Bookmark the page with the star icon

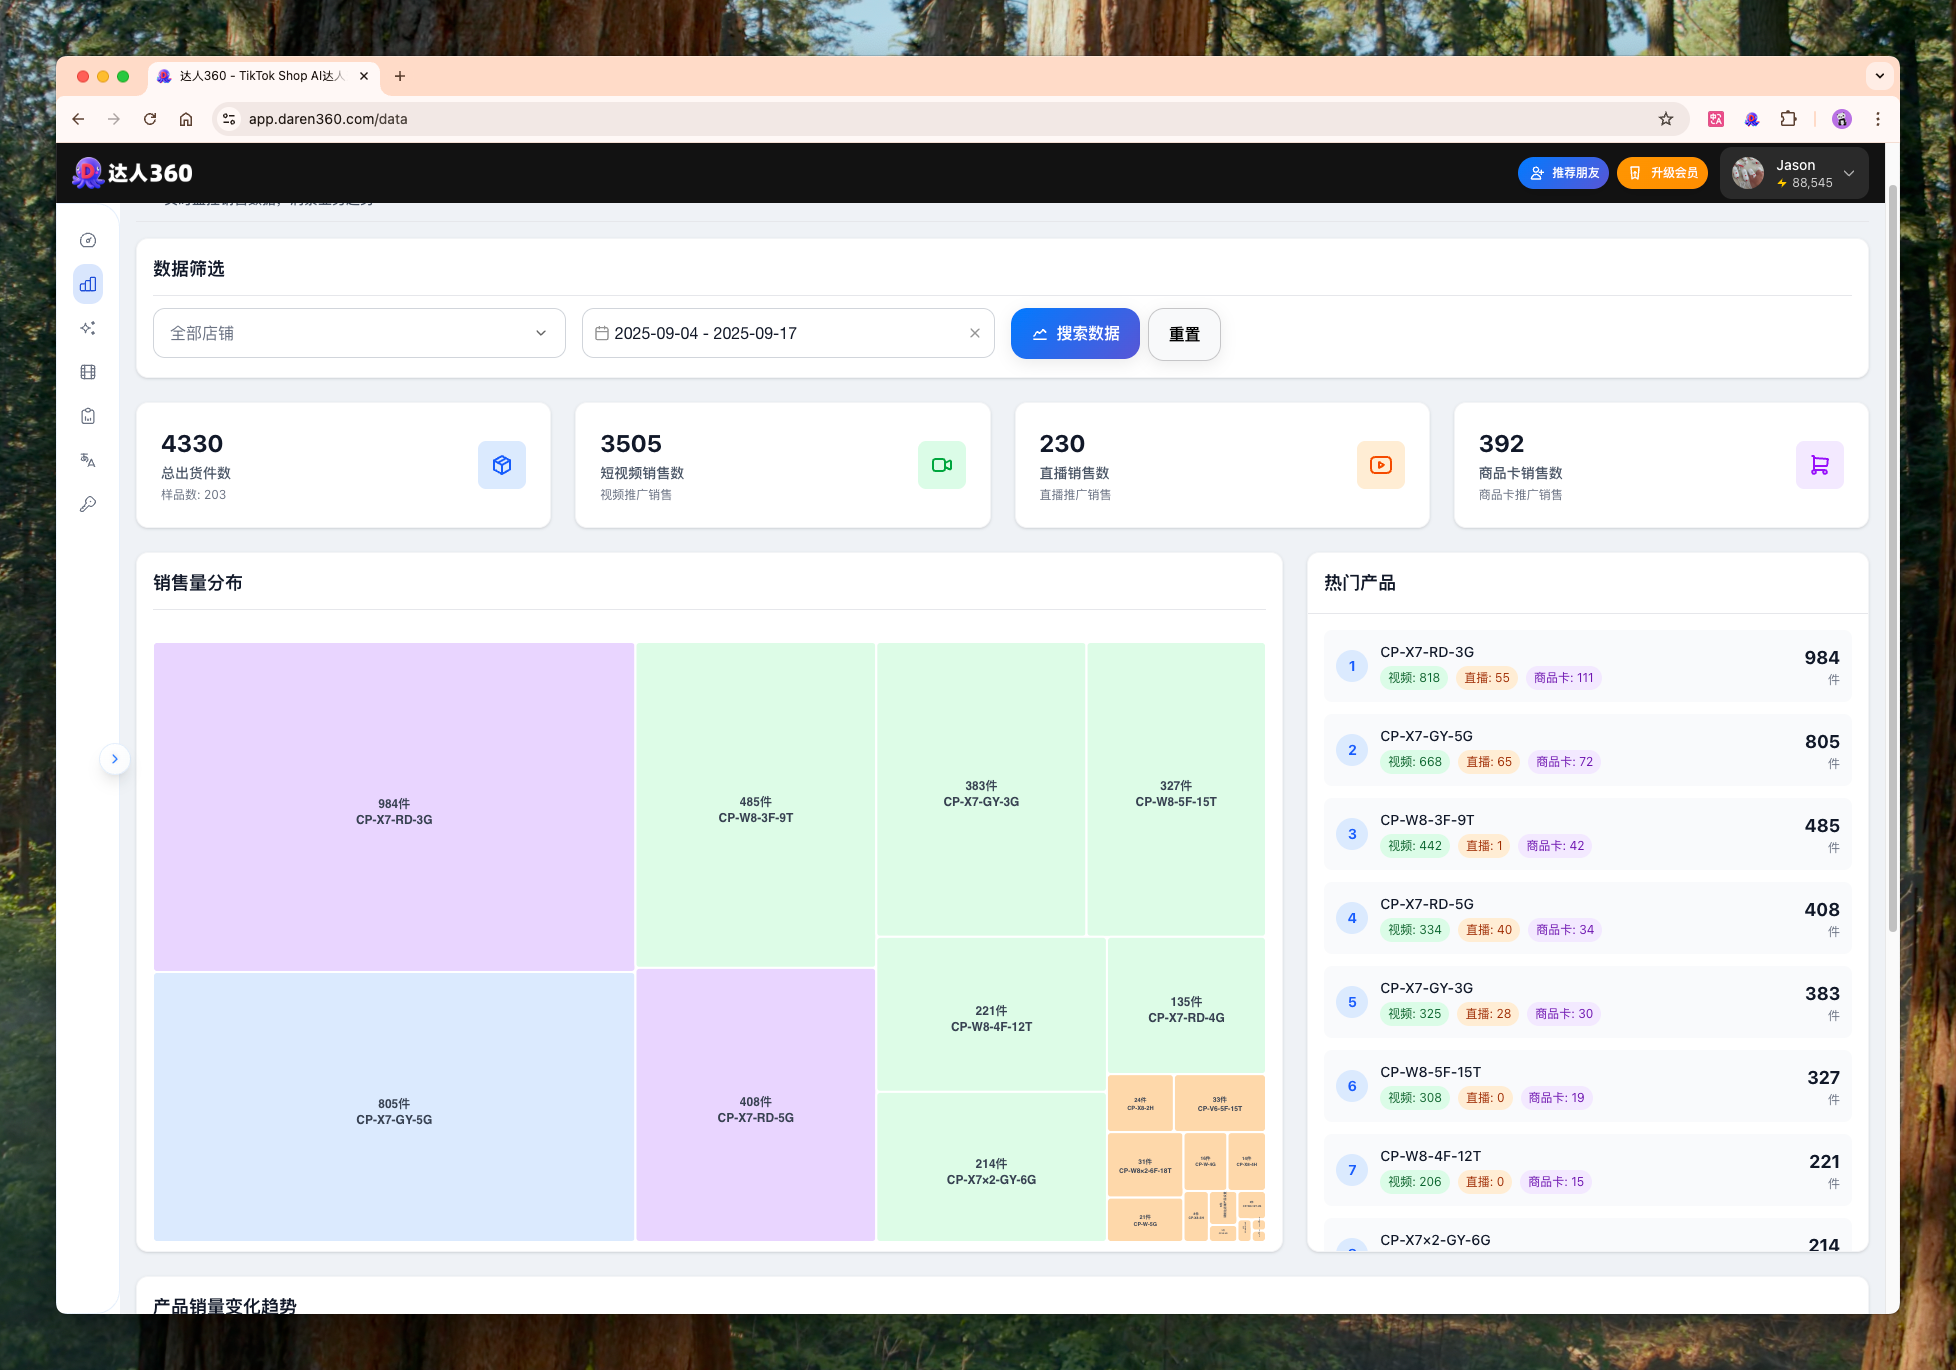1667,118
